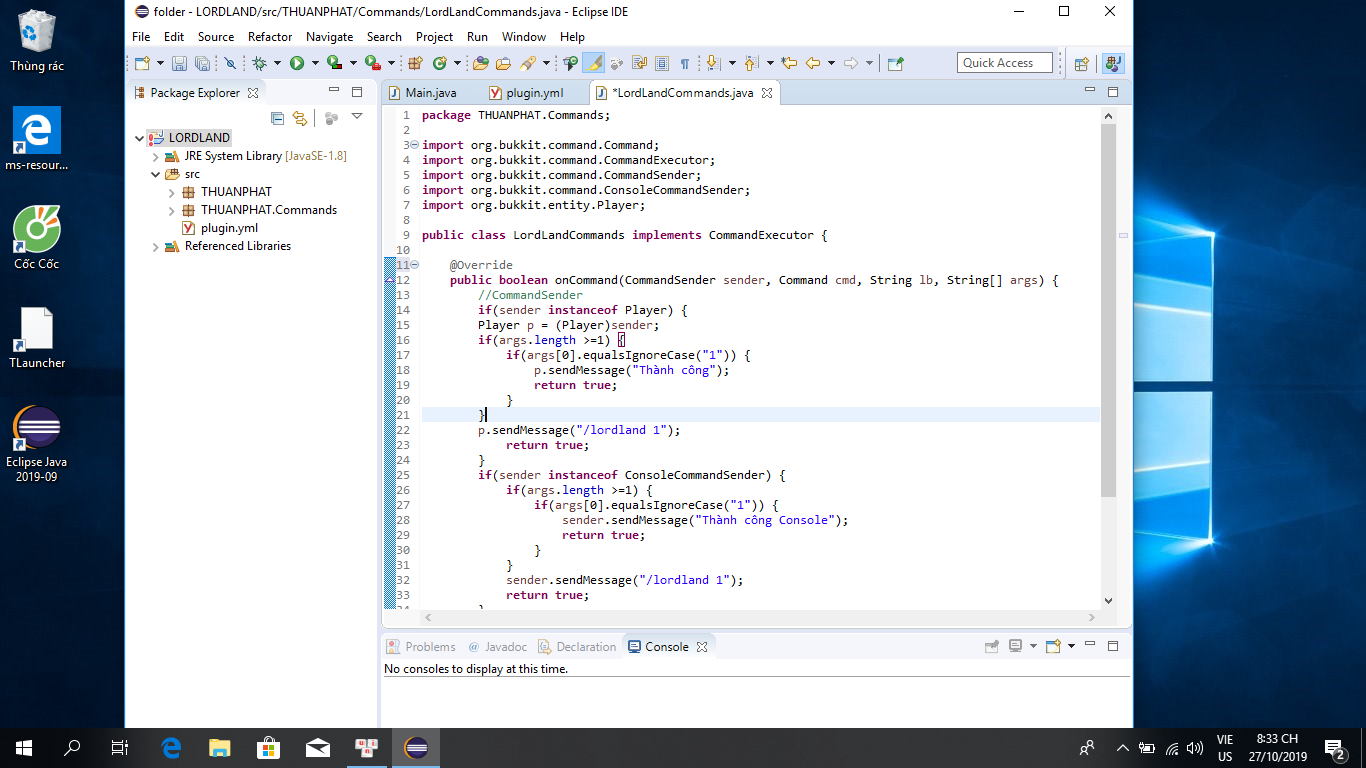Select plugin.yml in Package Explorer
1366x768 pixels.
point(229,228)
